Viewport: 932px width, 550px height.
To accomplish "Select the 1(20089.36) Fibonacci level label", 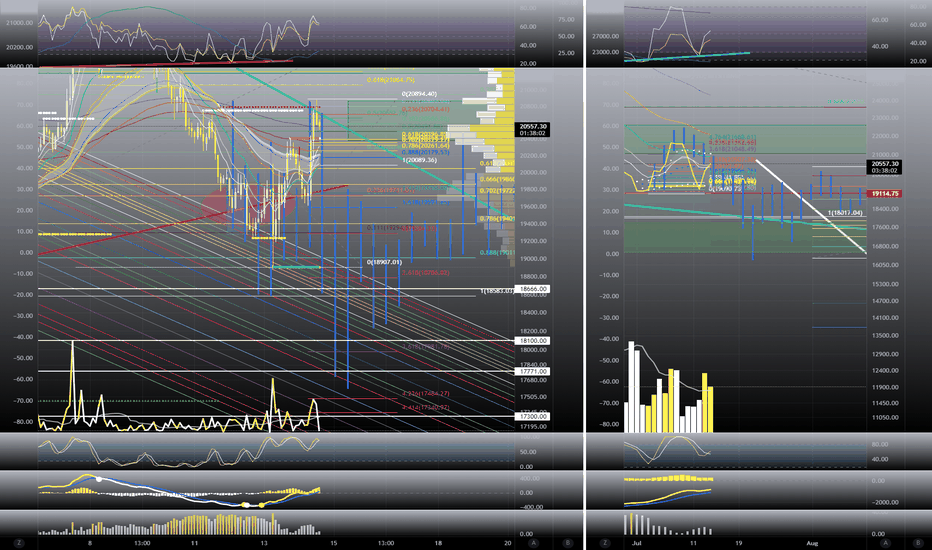I will coord(419,160).
